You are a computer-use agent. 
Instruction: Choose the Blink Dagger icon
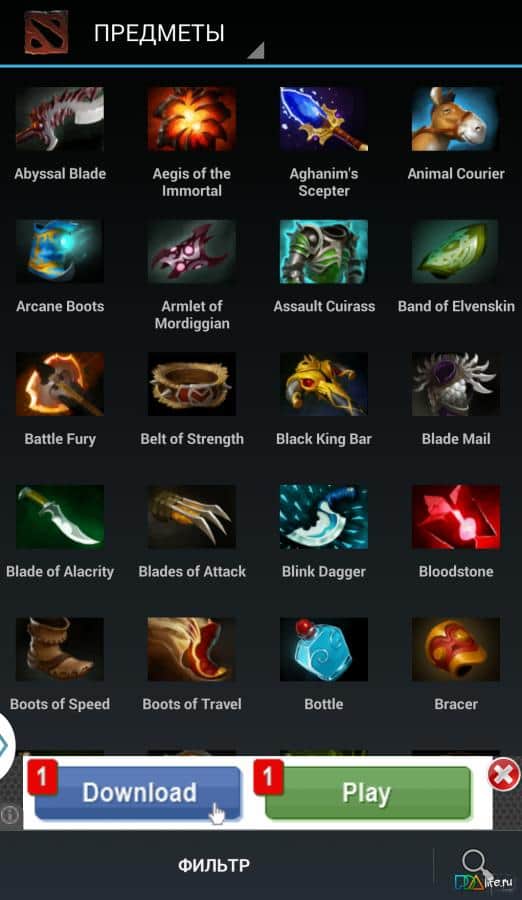click(x=324, y=517)
